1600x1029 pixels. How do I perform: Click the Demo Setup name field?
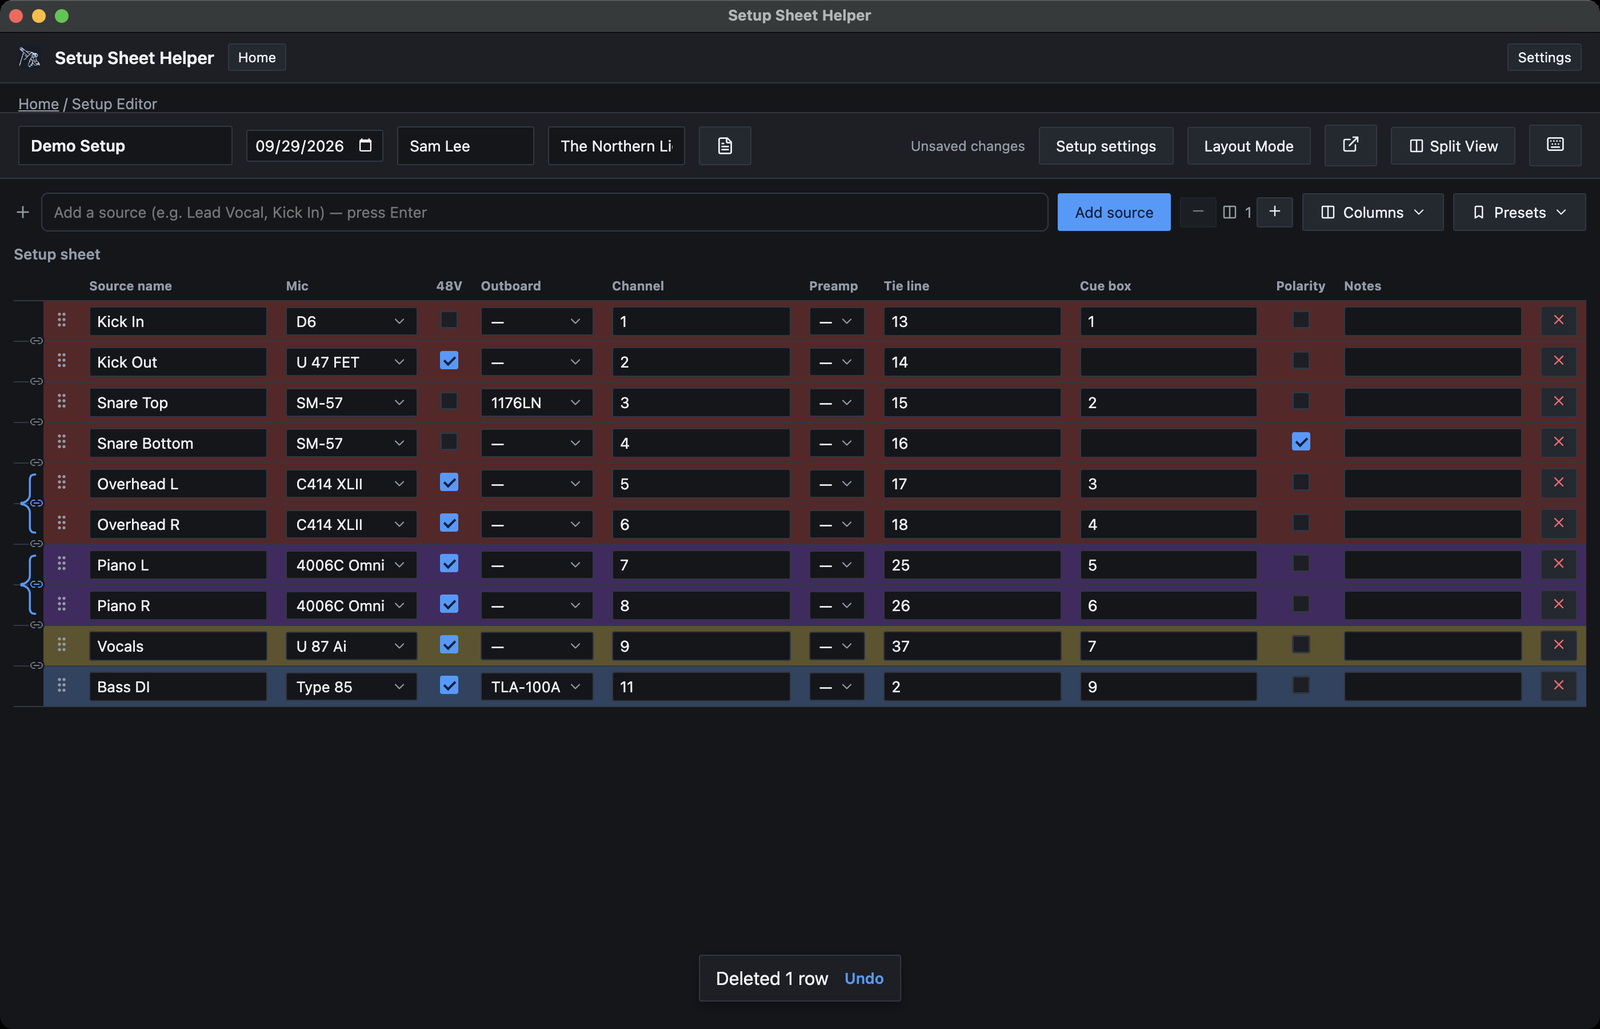[x=125, y=146]
